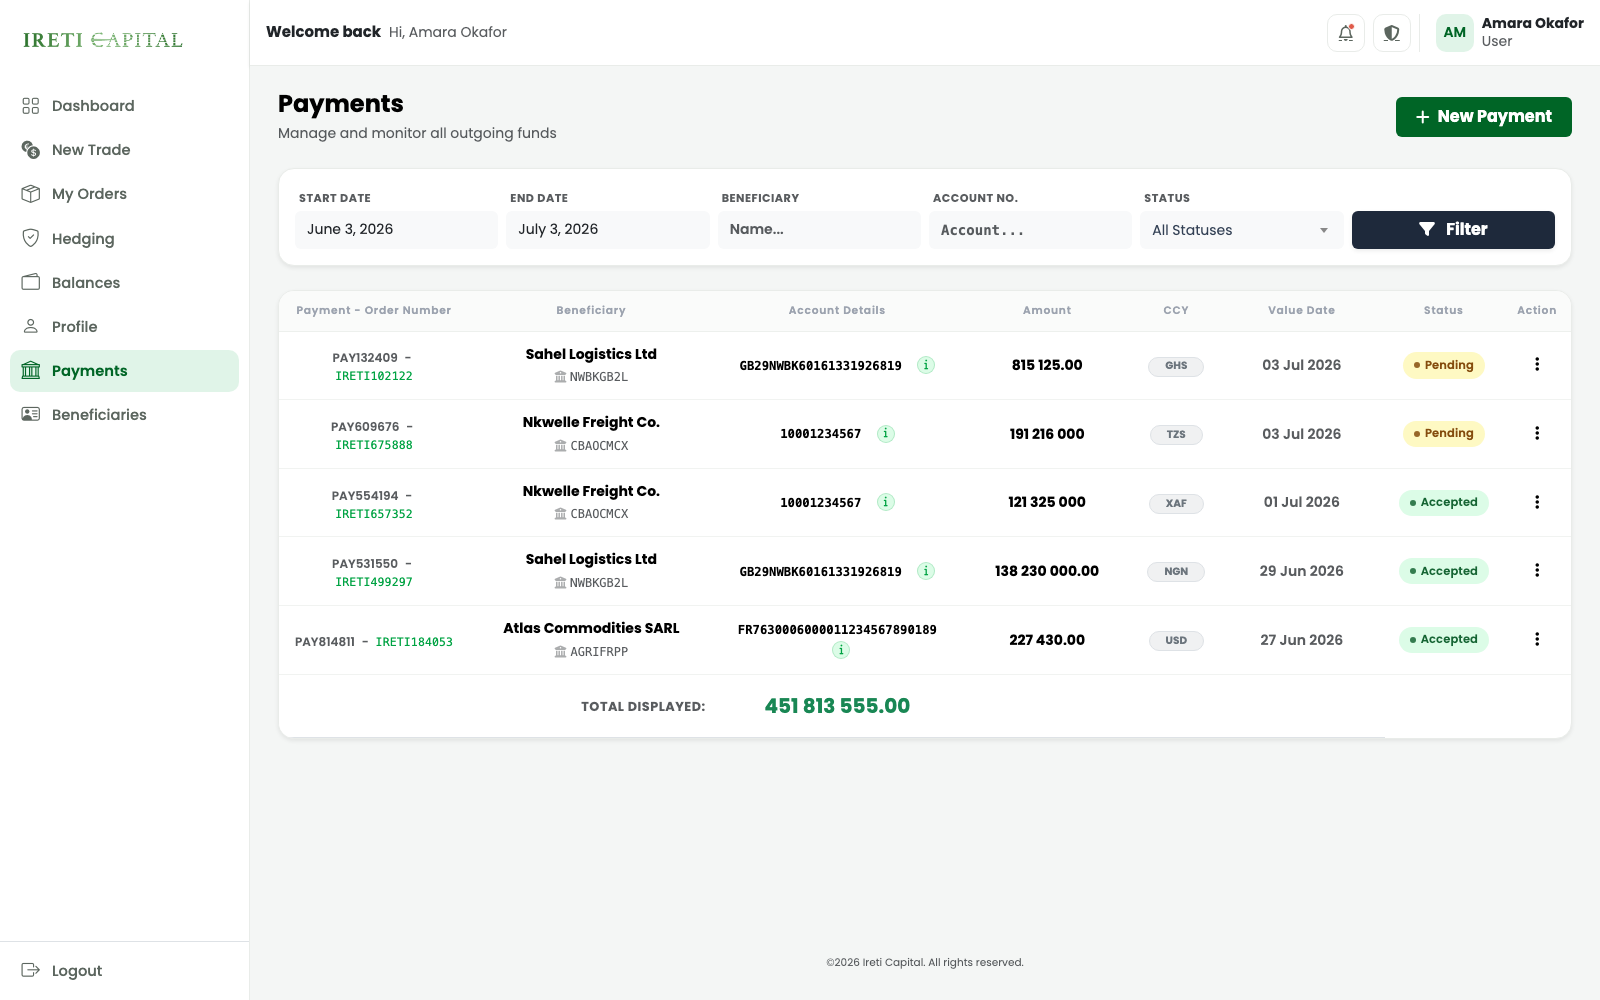Open info icon for PAY531550 account

[926, 571]
